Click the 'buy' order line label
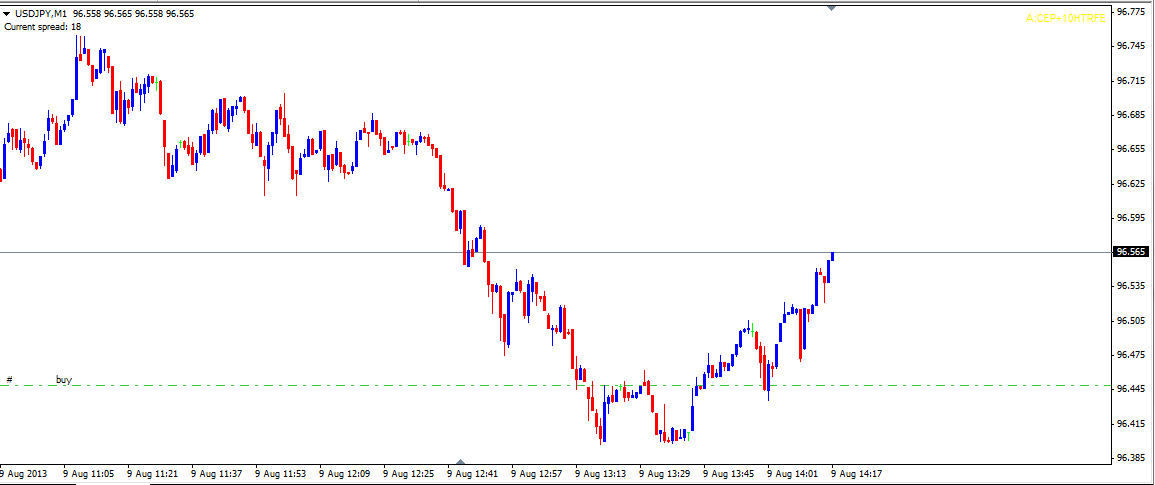The height and width of the screenshot is (485, 1155). 64,380
